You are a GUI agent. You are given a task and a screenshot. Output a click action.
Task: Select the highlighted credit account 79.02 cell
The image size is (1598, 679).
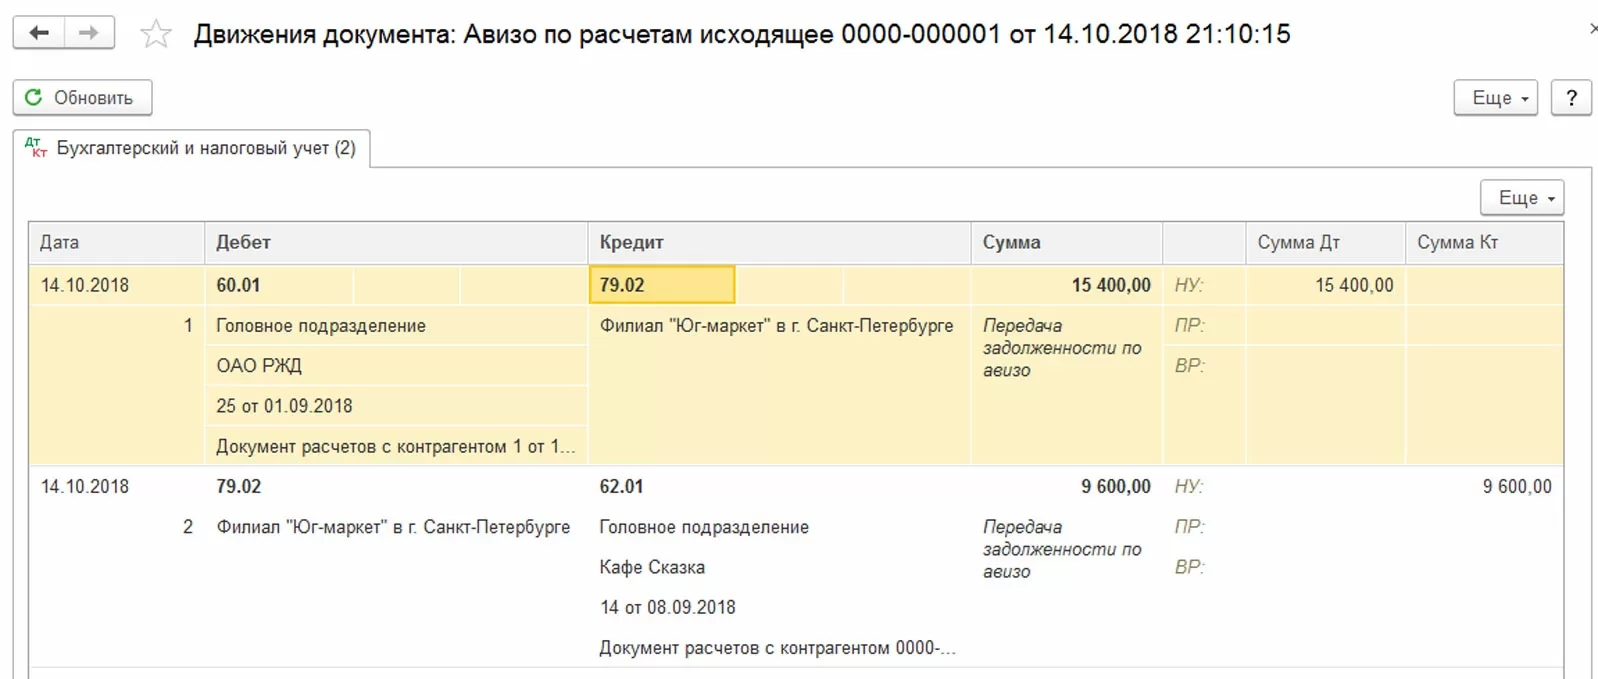[662, 285]
